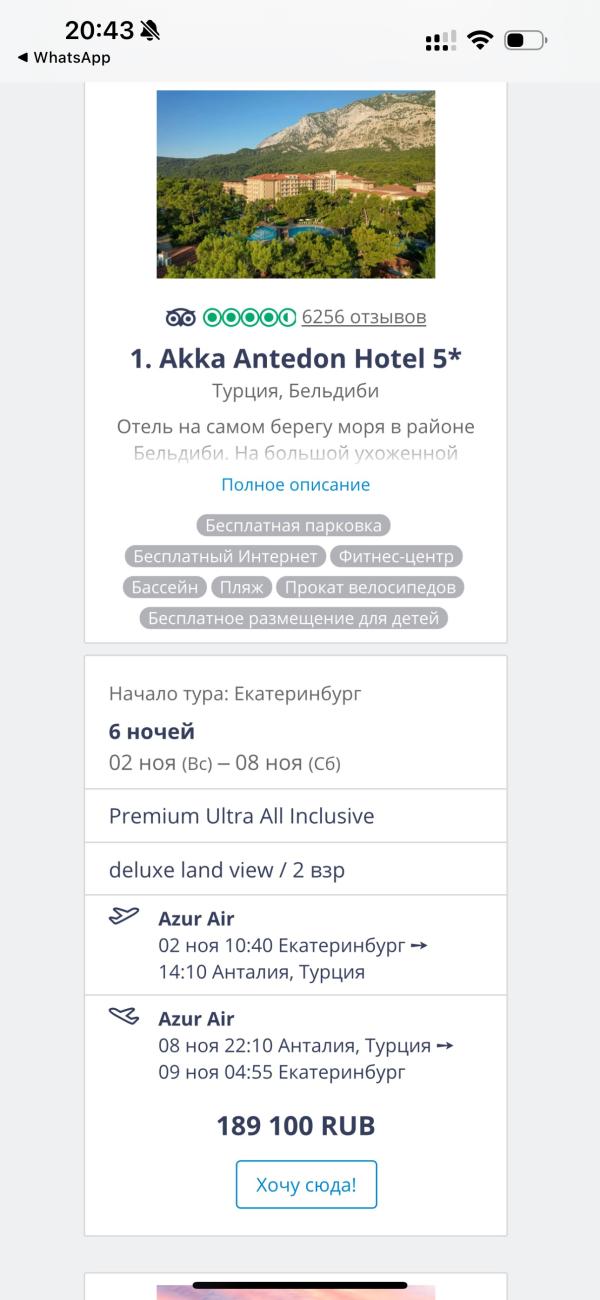Tap the battery indicator icon
The width and height of the screenshot is (600, 1300).
525,40
